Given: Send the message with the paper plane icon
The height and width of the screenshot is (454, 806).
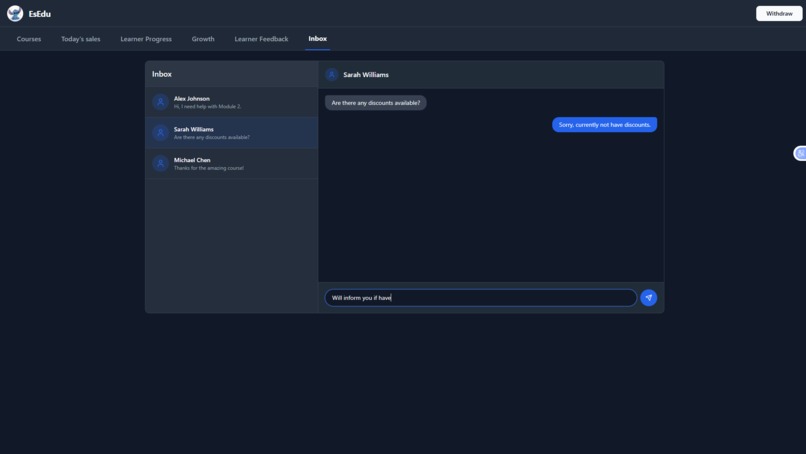Looking at the screenshot, I should pos(648,298).
